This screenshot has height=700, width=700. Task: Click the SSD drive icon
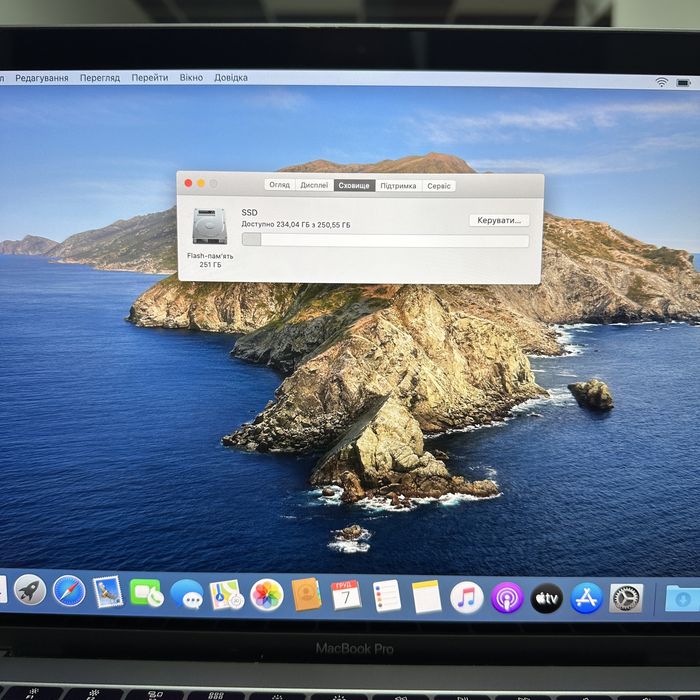point(209,226)
